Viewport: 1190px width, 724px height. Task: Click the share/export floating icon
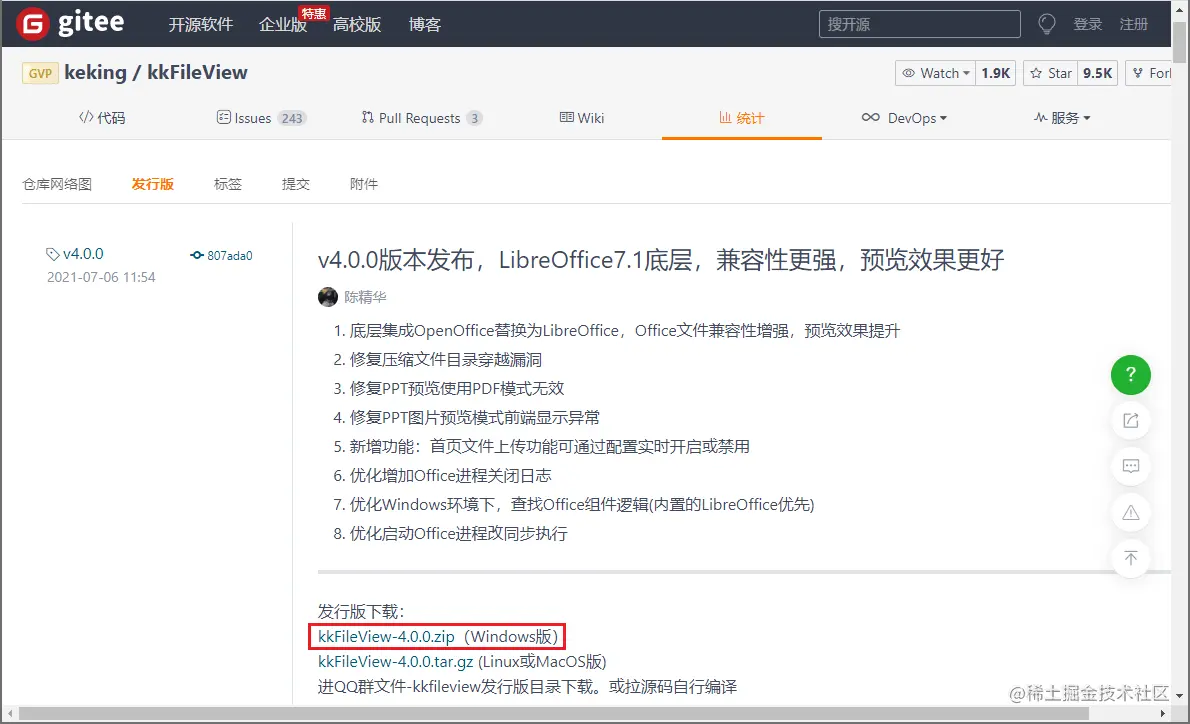tap(1130, 420)
